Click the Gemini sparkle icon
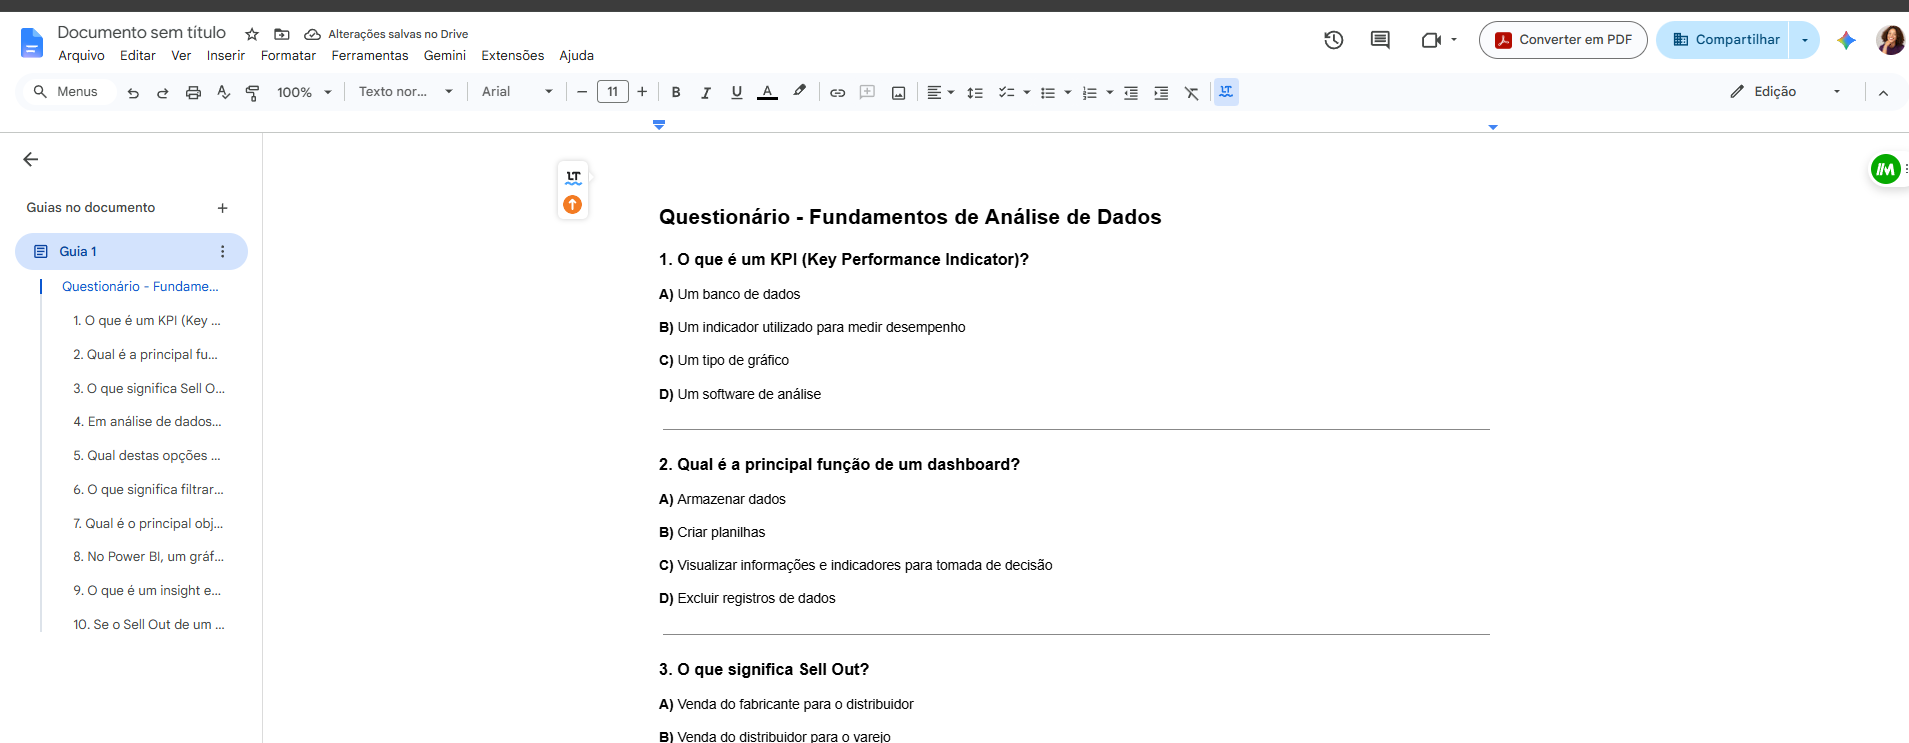1909x743 pixels. [1846, 40]
